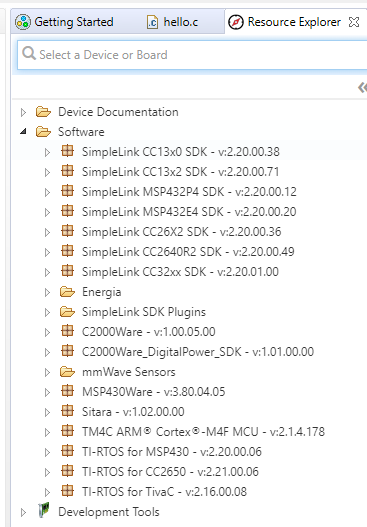This screenshot has width=367, height=527.
Task: Expand the C2000Ware tree arrow
Action: (x=47, y=332)
